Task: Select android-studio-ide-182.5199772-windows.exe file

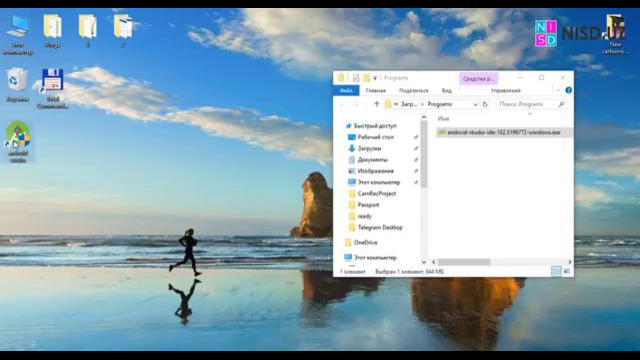Action: click(x=504, y=132)
